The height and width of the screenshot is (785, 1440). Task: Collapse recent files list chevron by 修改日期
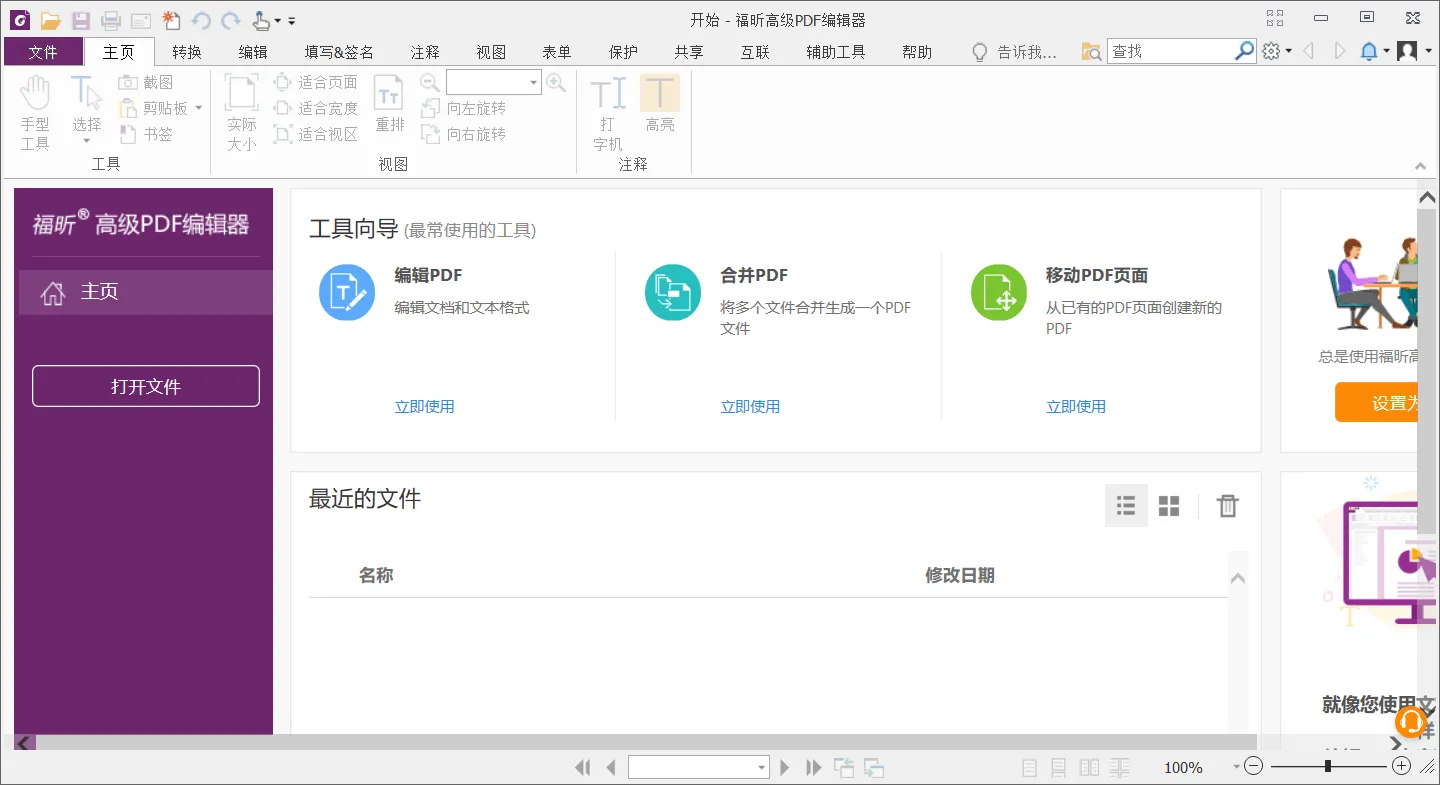pos(1237,578)
